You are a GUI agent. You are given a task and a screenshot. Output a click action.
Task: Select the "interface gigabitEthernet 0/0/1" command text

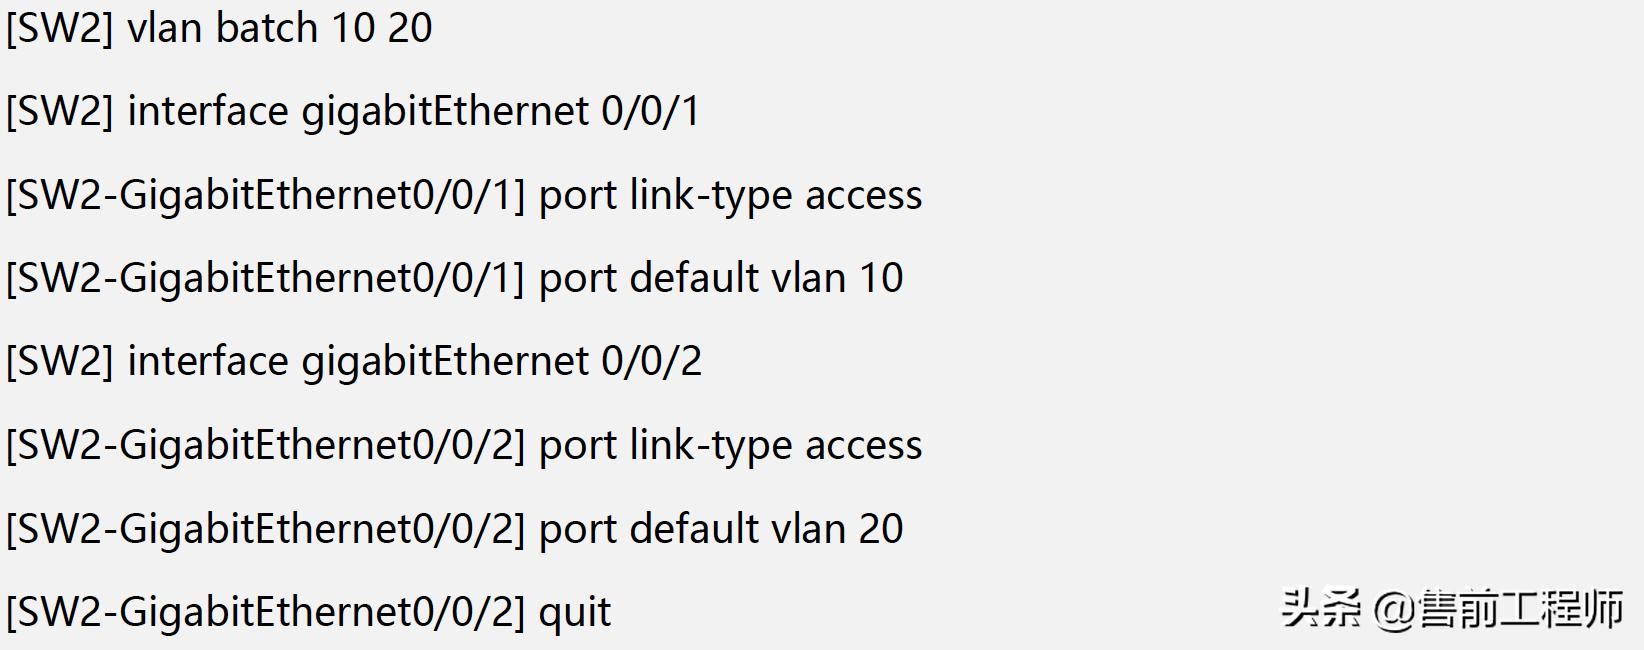click(x=413, y=111)
